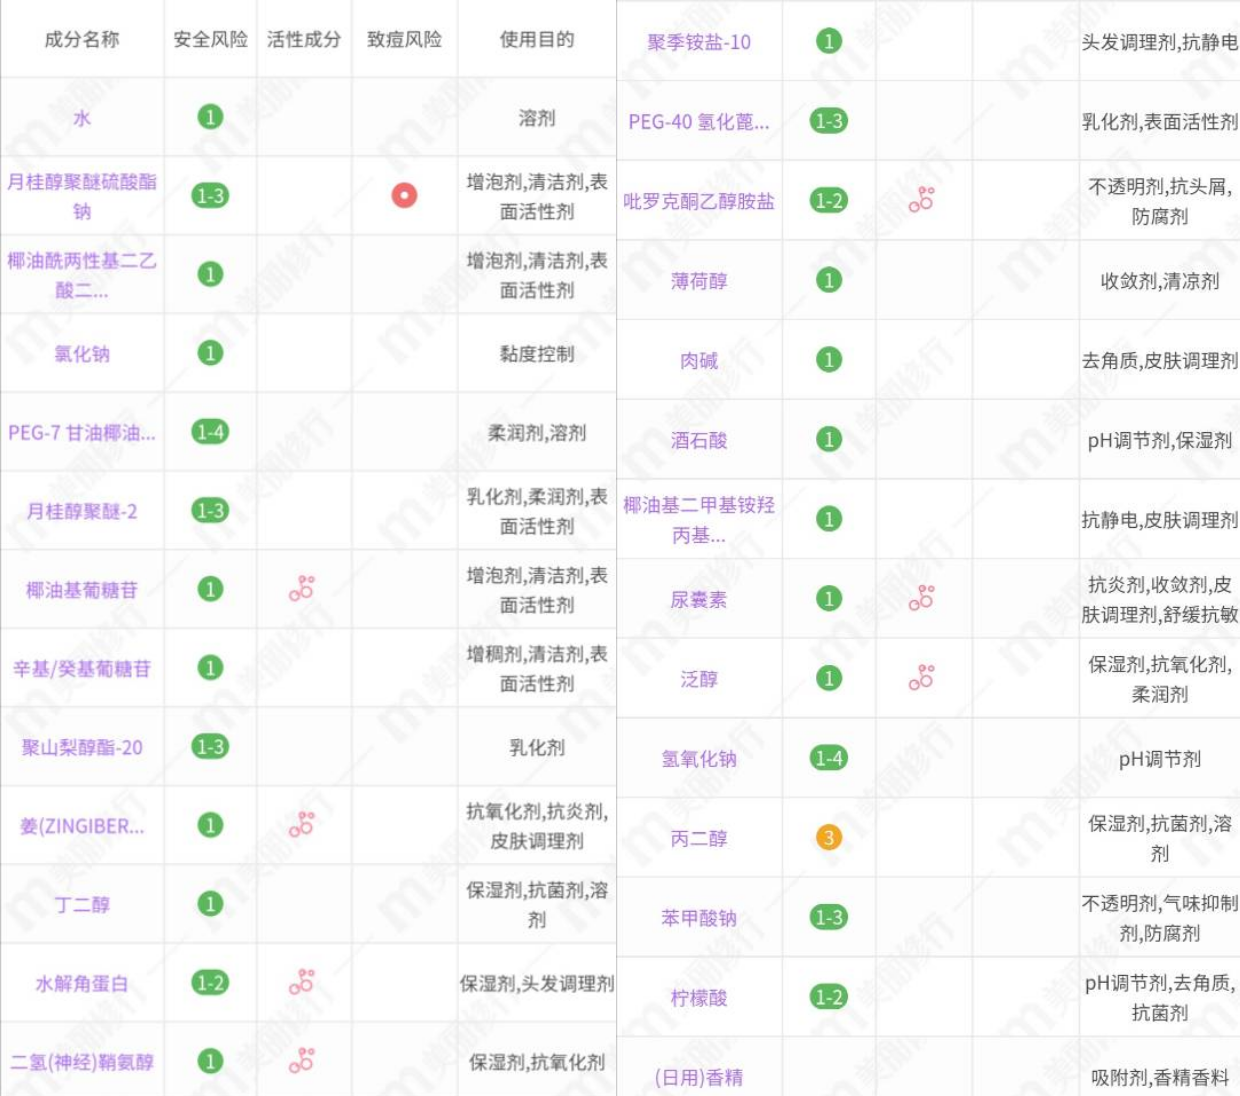Click the 1-4 safety badge for PEG-7 甘油椰油酸酯
Screen dimensions: 1240x1096
click(x=210, y=432)
